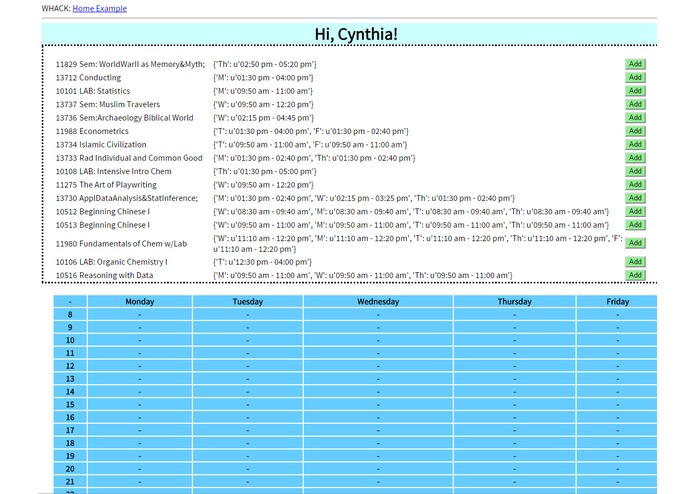The height and width of the screenshot is (494, 695).
Task: Add The Art of Playwriting
Action: click(x=635, y=184)
